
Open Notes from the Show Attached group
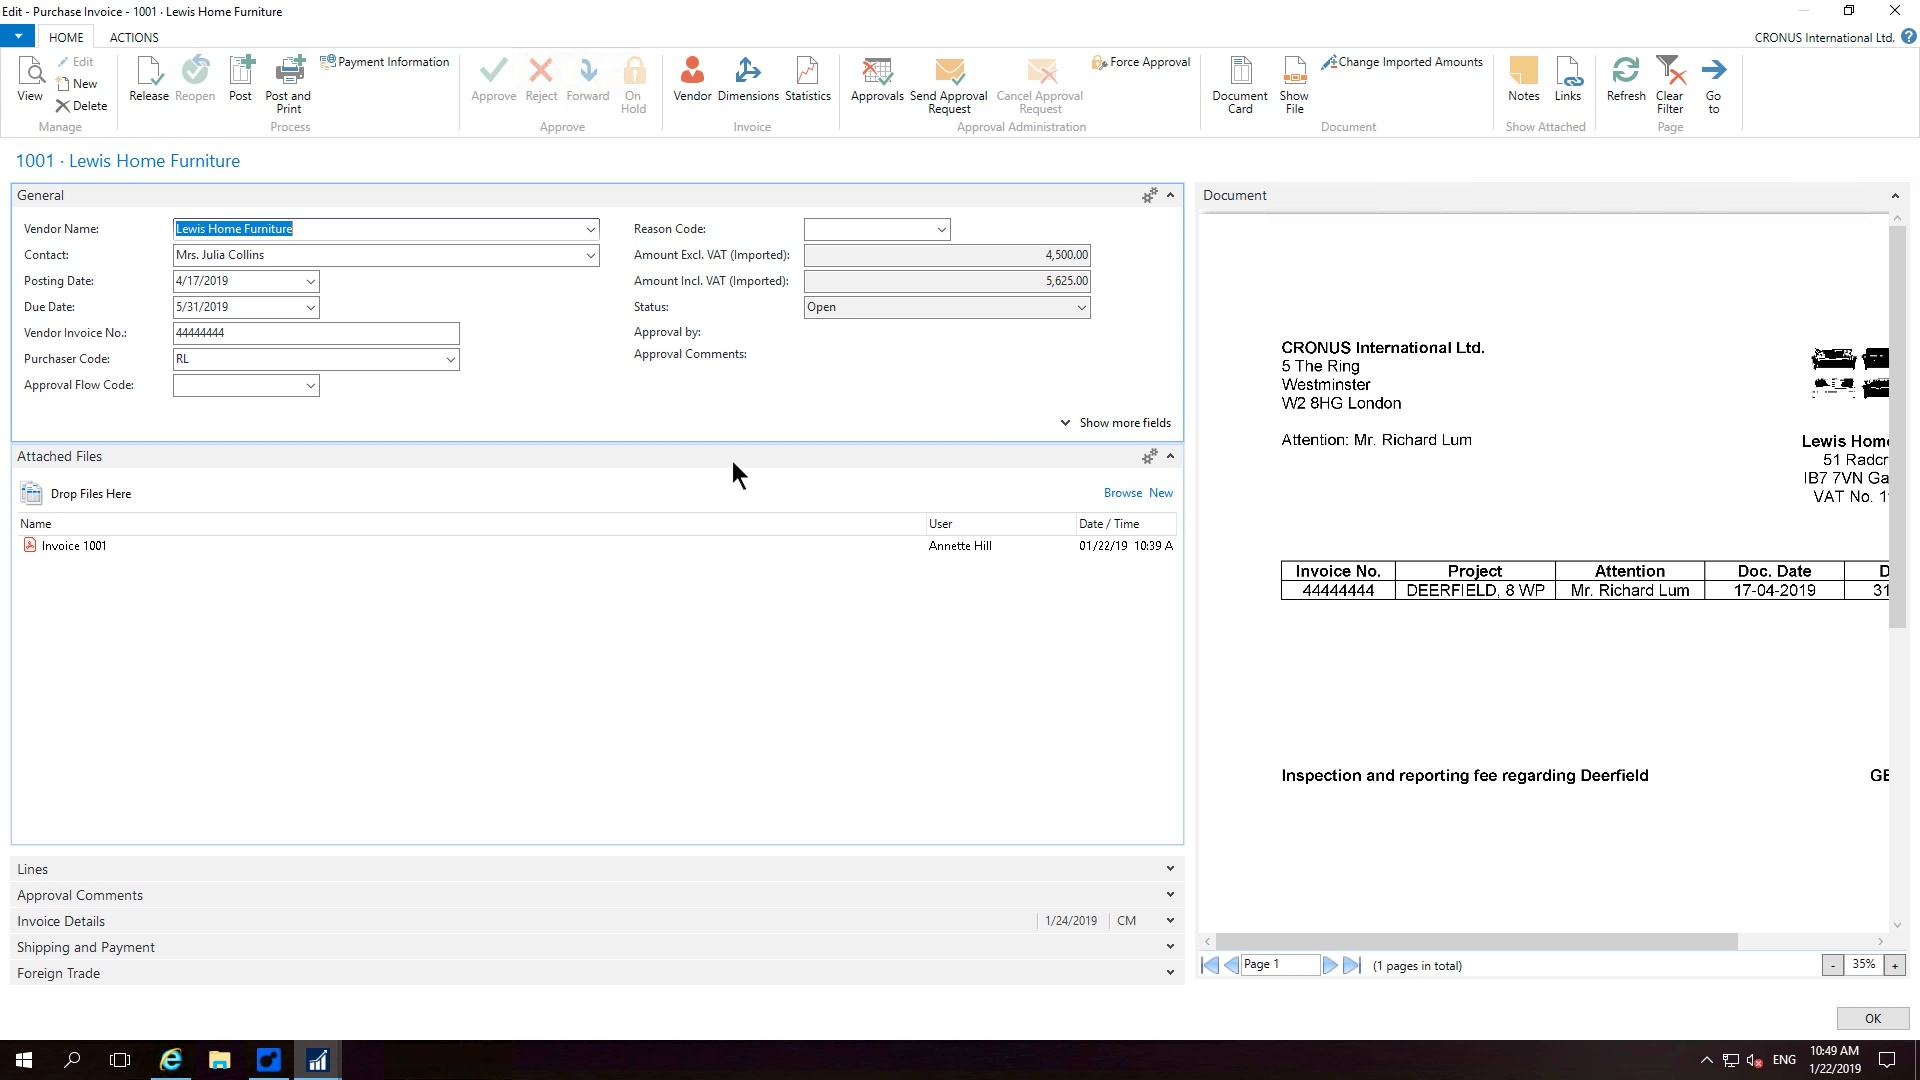coord(1523,80)
